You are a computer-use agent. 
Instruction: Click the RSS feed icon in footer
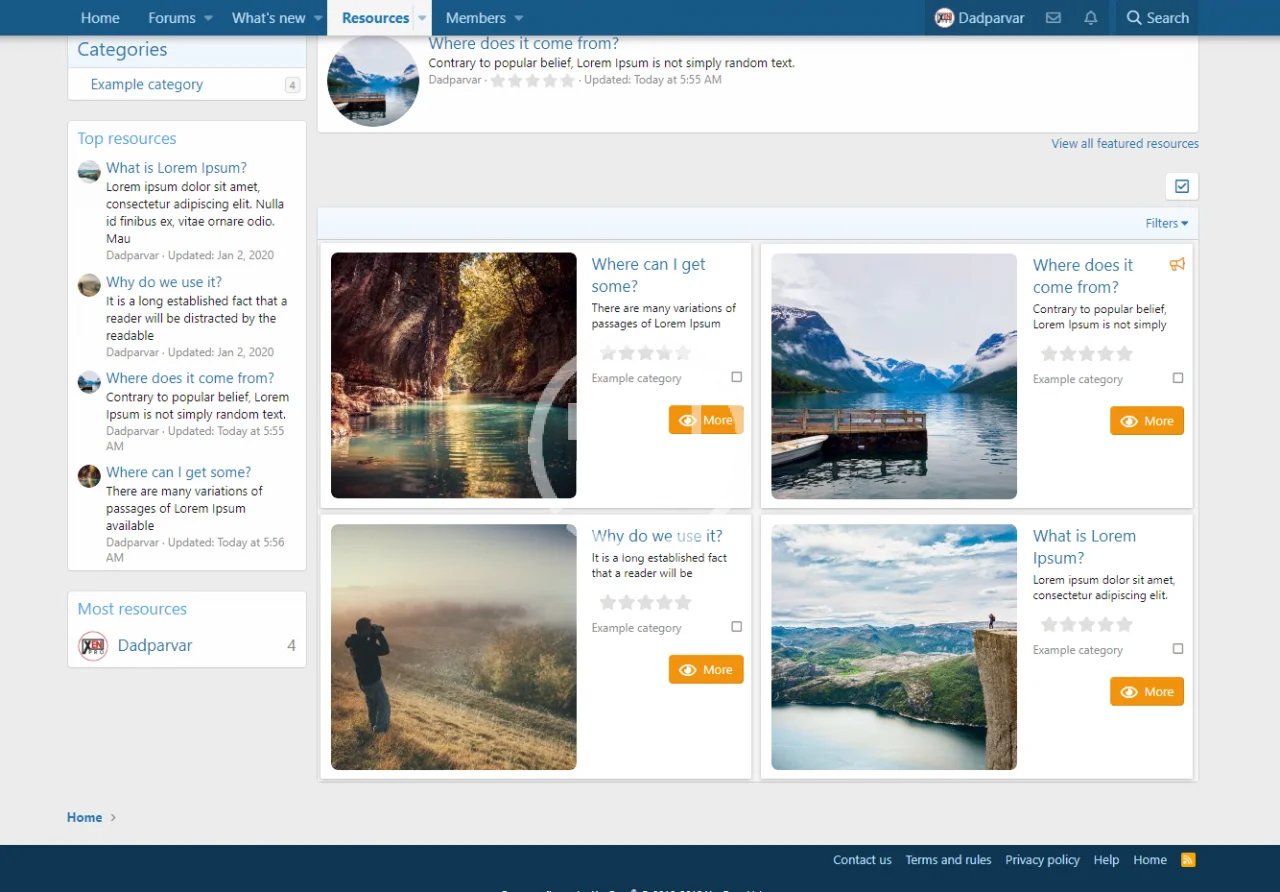click(1188, 860)
